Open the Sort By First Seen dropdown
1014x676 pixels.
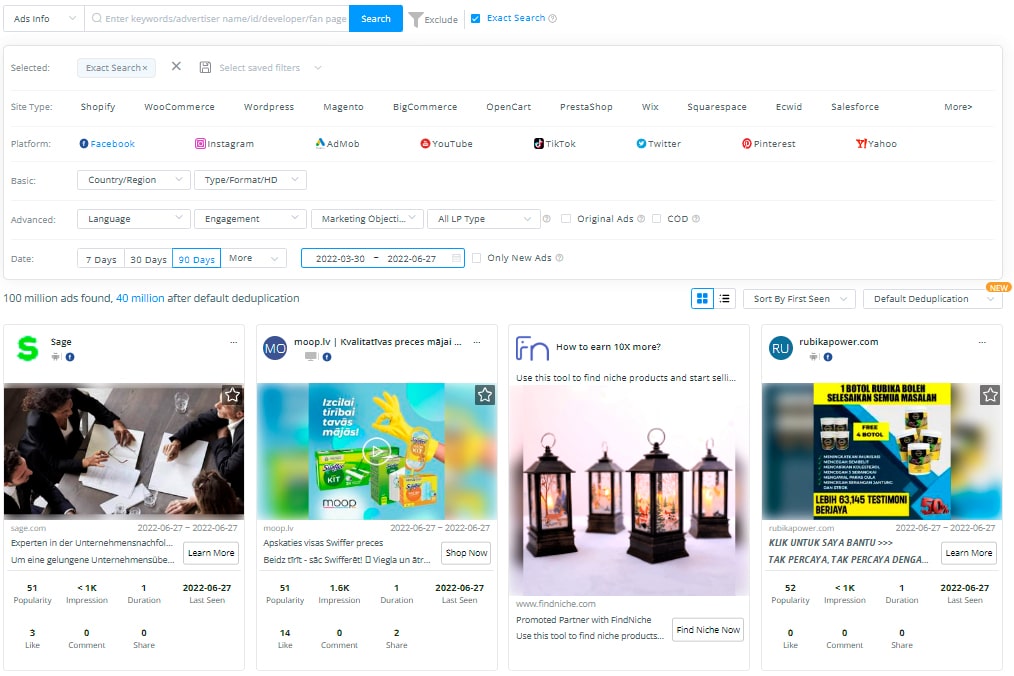click(799, 298)
